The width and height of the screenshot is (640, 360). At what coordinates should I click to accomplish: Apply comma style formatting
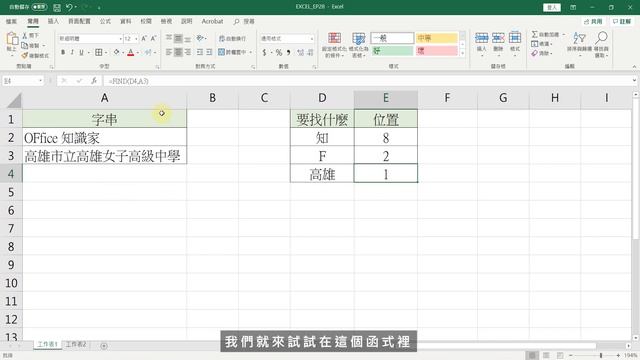pyautogui.click(x=289, y=52)
